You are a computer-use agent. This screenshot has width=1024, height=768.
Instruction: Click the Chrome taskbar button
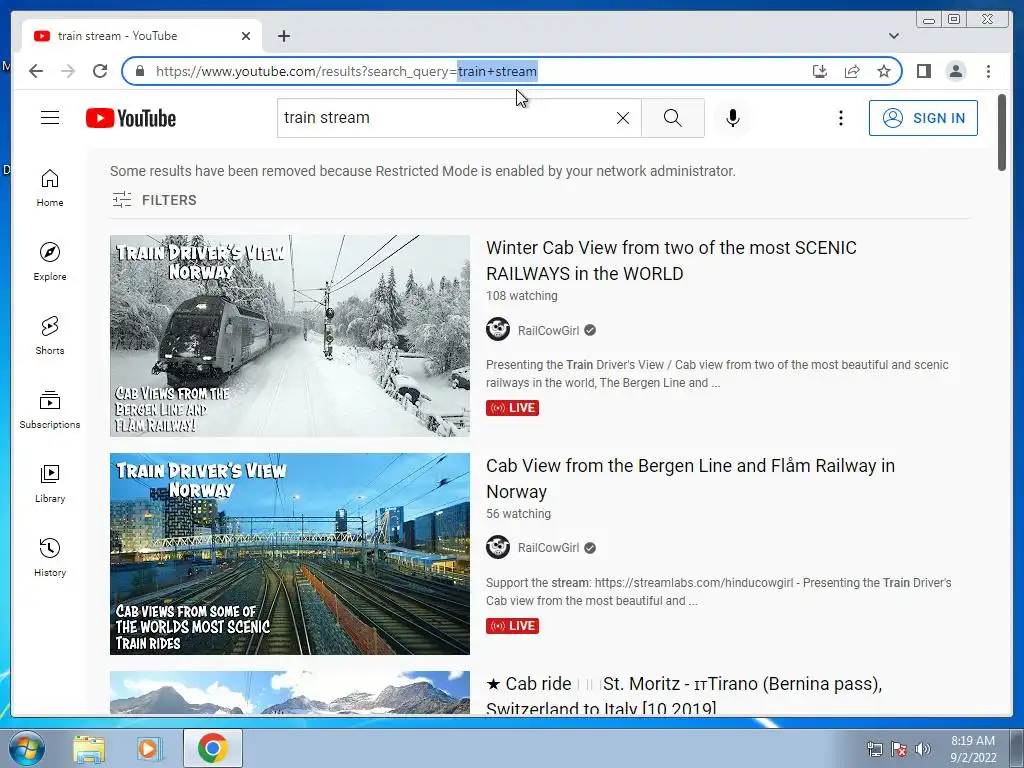(212, 748)
